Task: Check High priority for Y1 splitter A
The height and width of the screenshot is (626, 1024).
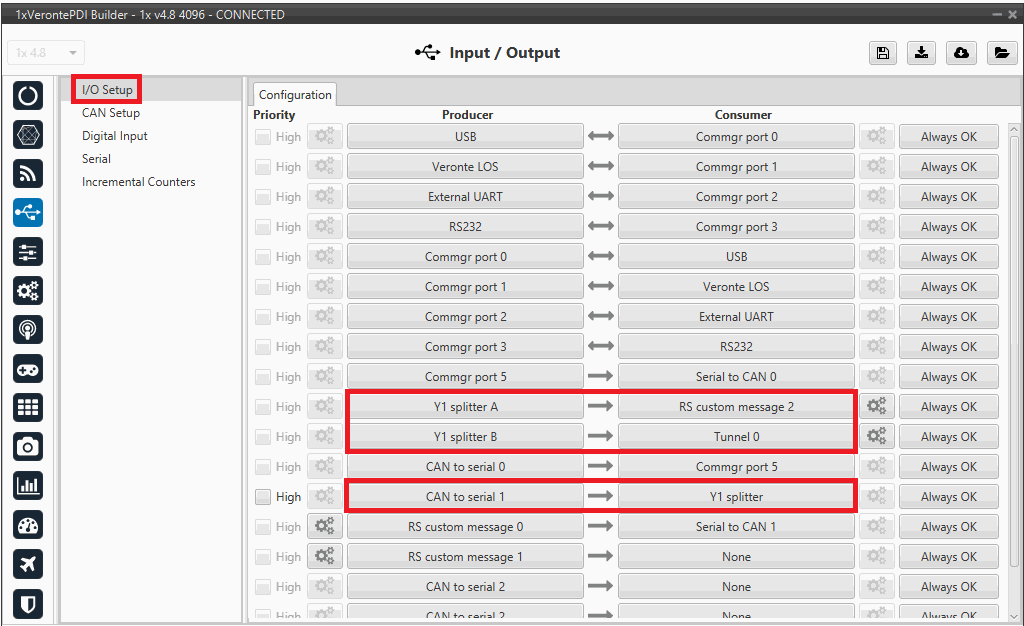Action: [263, 407]
